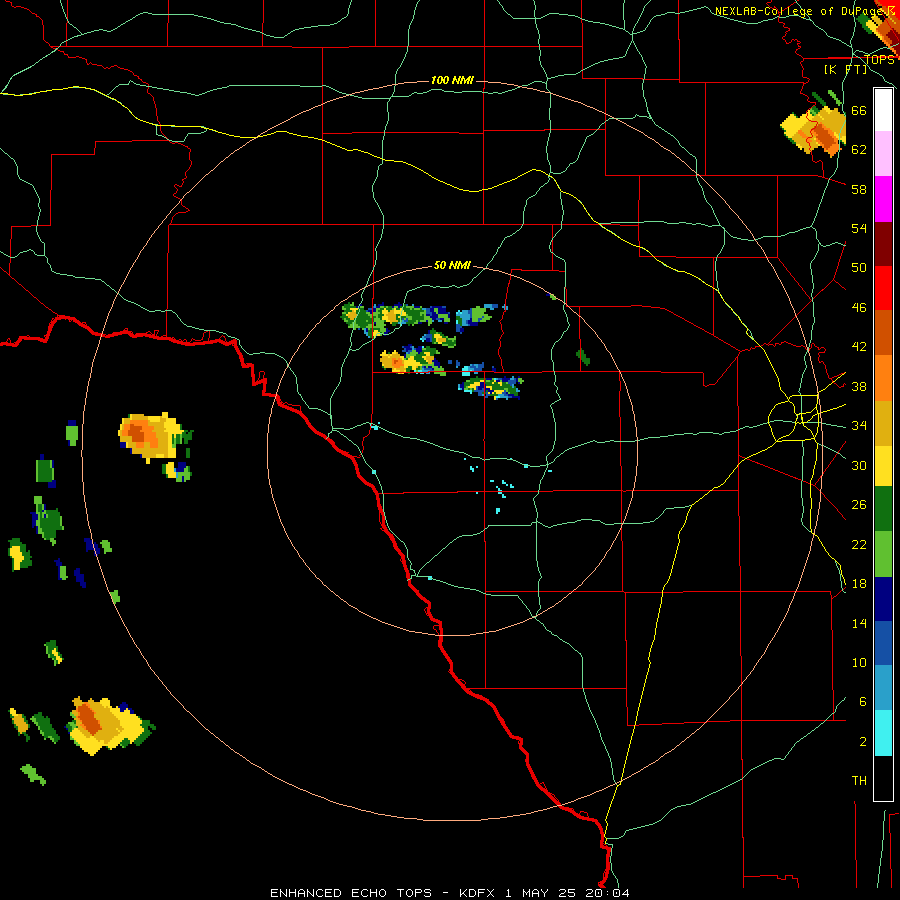The image size is (900, 900).
Task: Click the '34' scale value
Action: (x=859, y=426)
